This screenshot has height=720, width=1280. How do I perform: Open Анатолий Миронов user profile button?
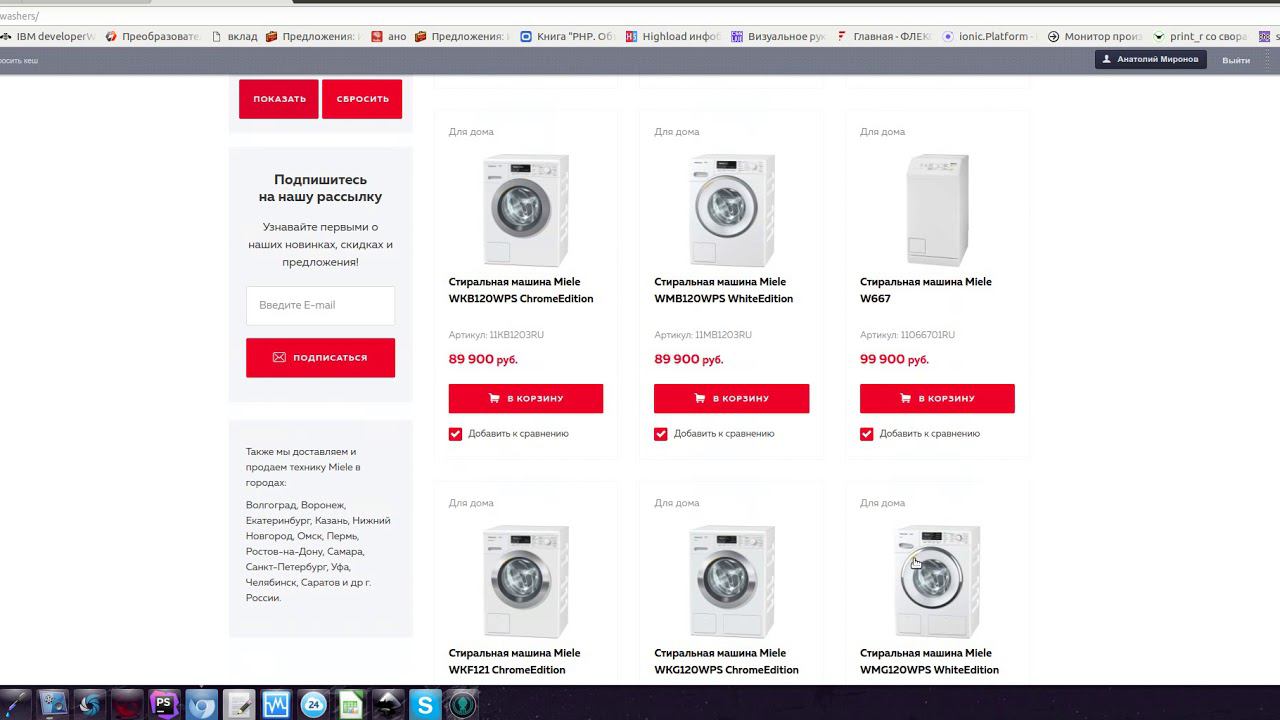click(1150, 60)
